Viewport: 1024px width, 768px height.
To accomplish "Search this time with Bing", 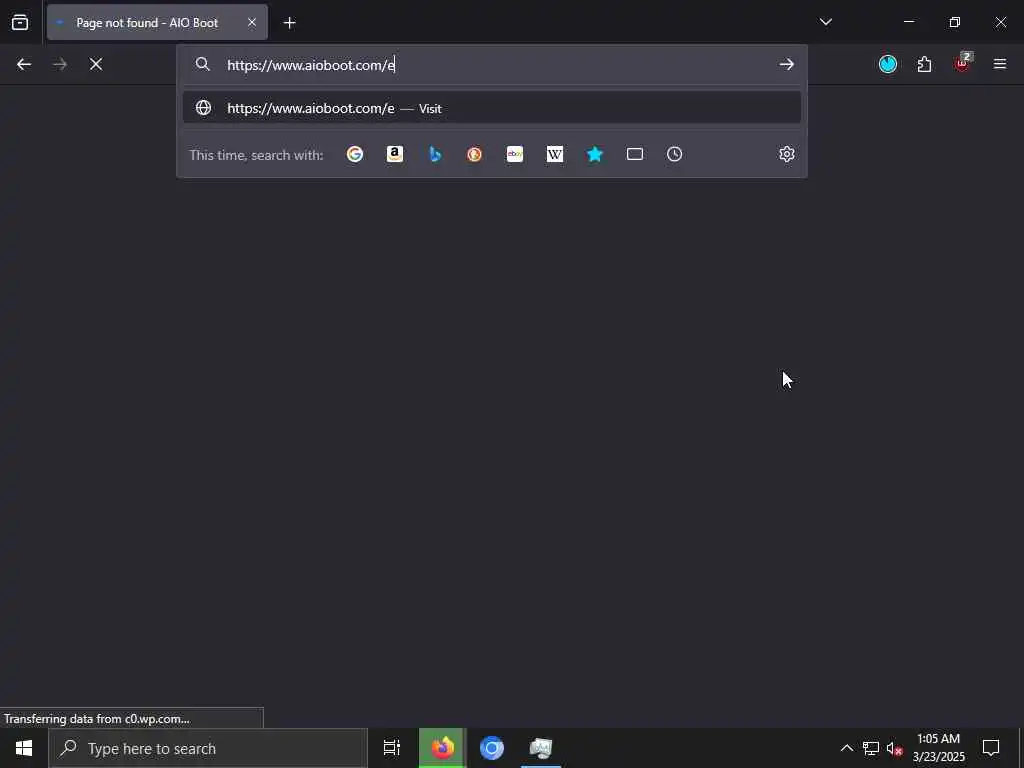I will 435,154.
